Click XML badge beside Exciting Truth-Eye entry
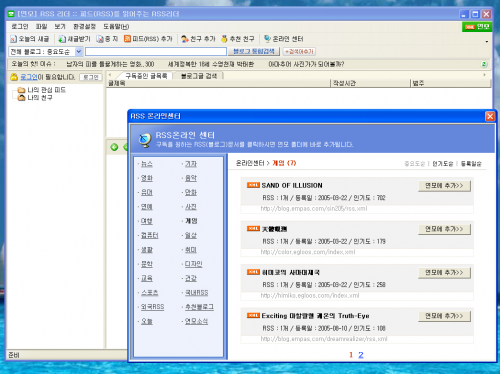 point(253,315)
